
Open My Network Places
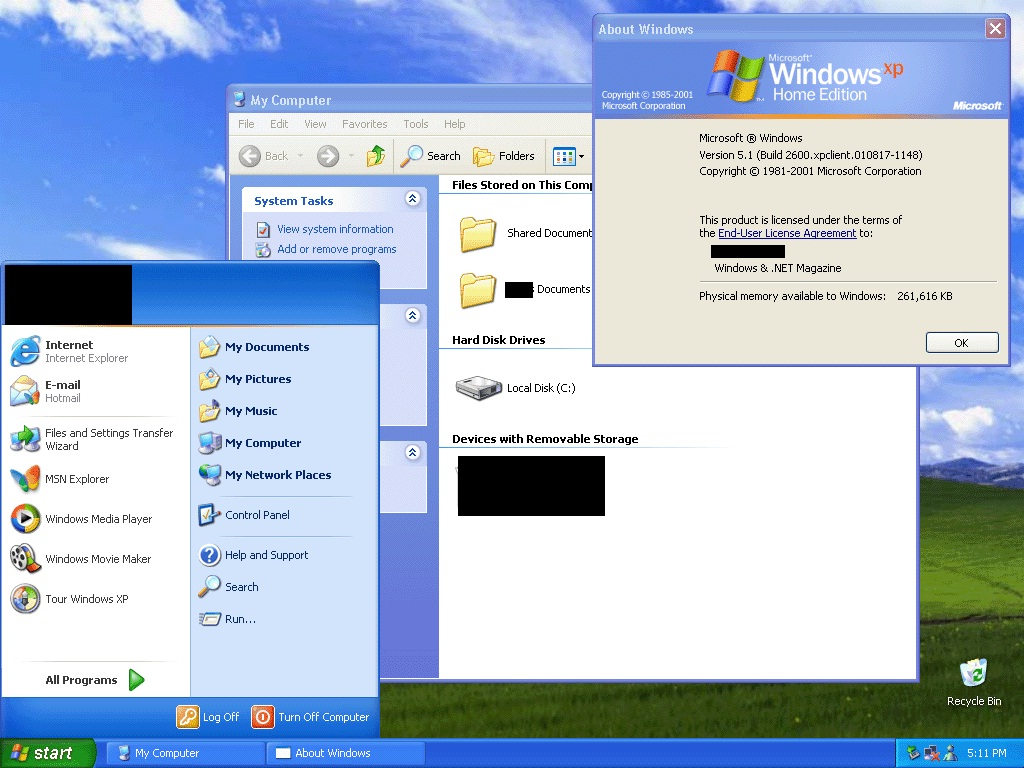[x=264, y=475]
